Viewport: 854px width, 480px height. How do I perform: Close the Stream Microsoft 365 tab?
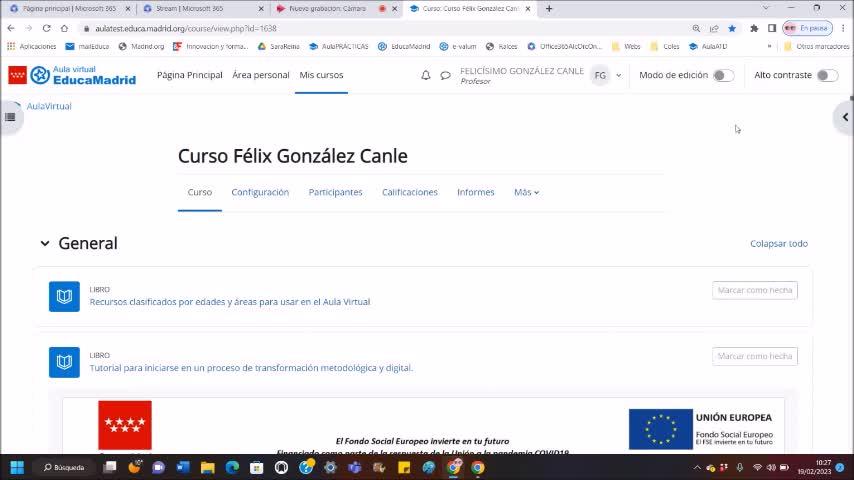pos(261,9)
